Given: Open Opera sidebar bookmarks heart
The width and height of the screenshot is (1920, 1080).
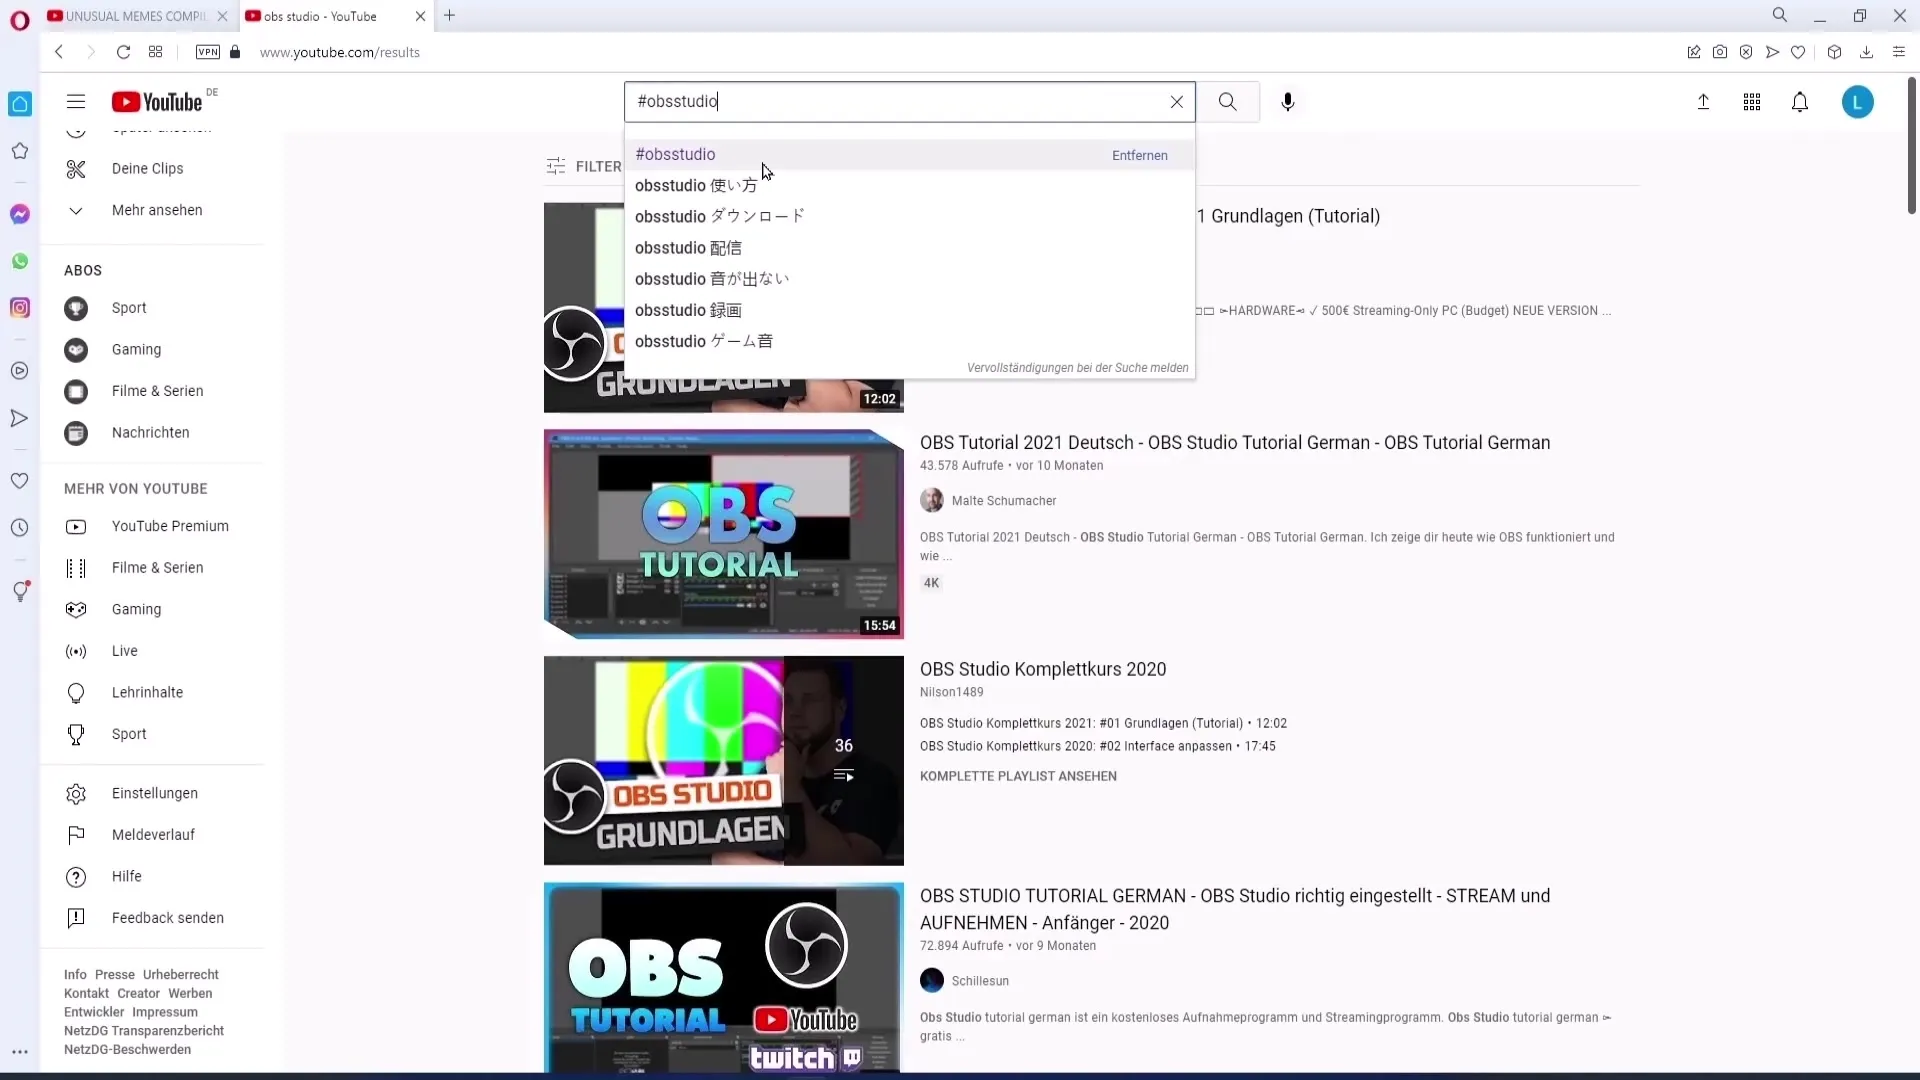Looking at the screenshot, I should (x=20, y=481).
